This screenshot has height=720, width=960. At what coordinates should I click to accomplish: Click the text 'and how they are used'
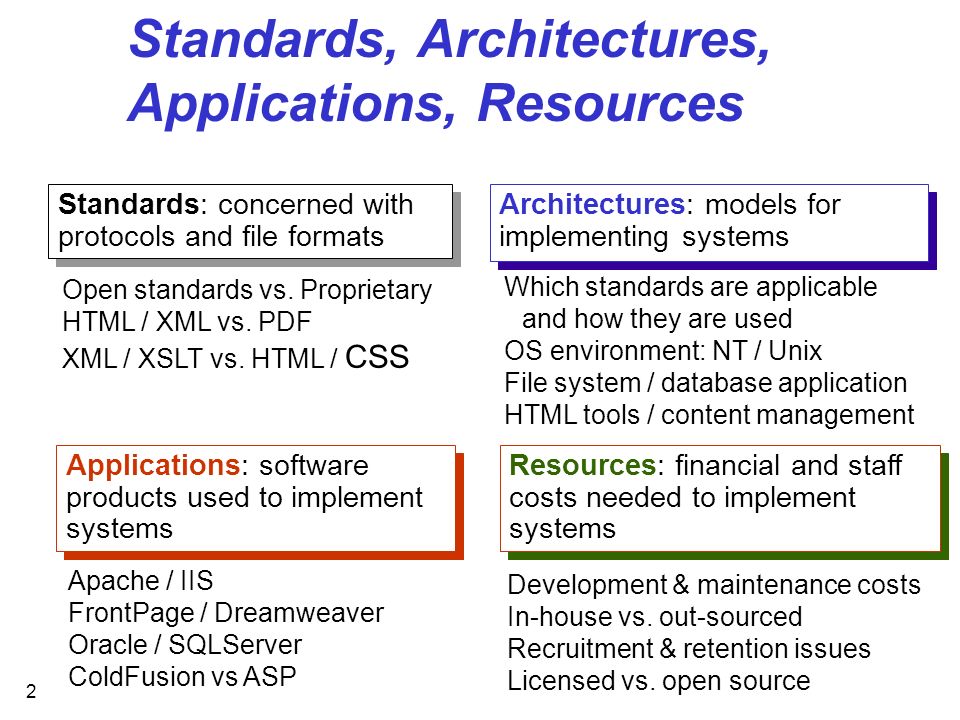pyautogui.click(x=657, y=319)
